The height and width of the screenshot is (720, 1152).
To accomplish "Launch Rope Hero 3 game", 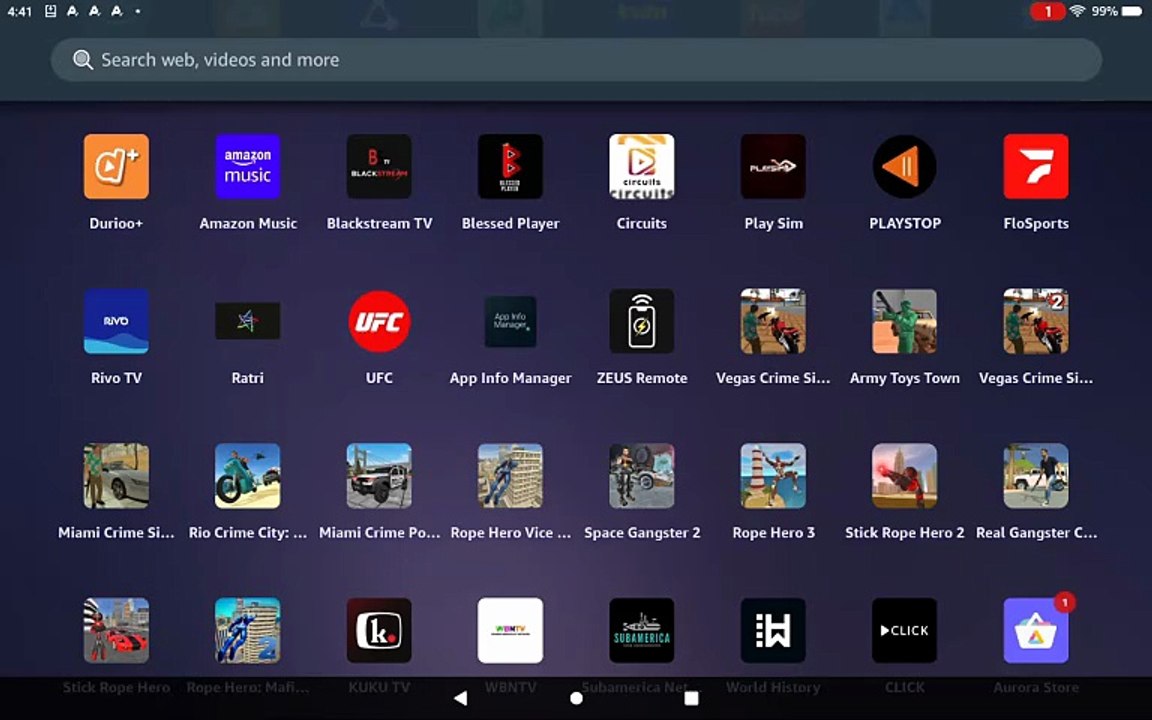I will pyautogui.click(x=773, y=476).
